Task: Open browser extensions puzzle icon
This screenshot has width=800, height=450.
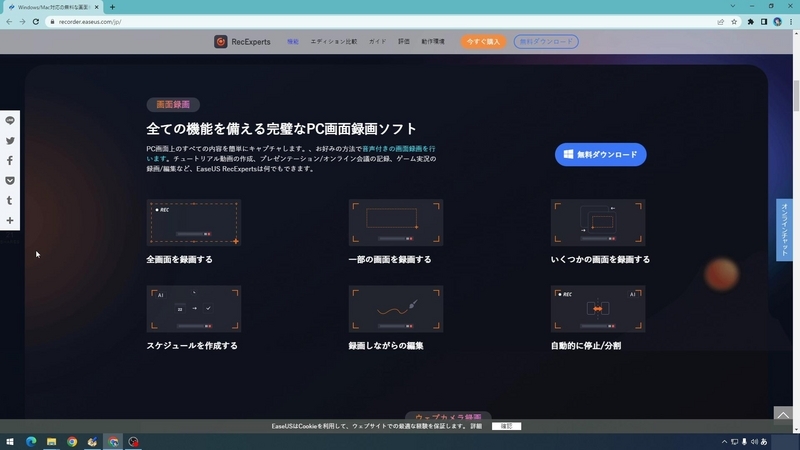Action: point(751,22)
